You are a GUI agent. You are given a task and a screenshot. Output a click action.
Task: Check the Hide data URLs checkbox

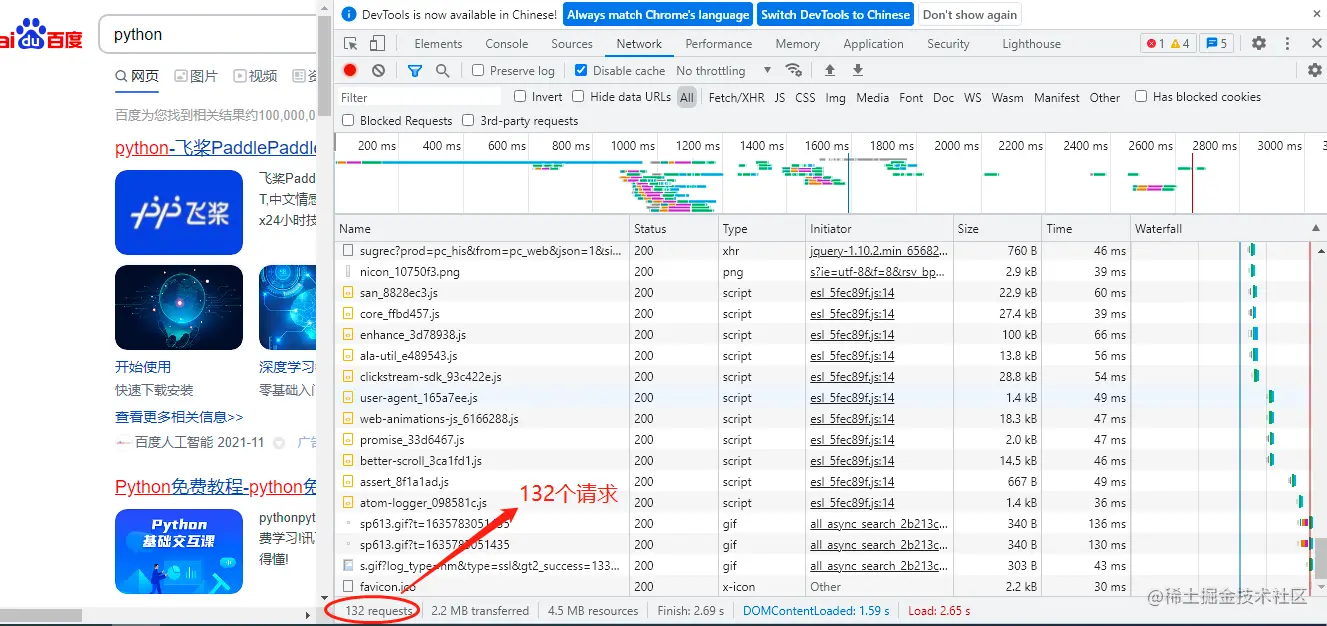coord(578,96)
